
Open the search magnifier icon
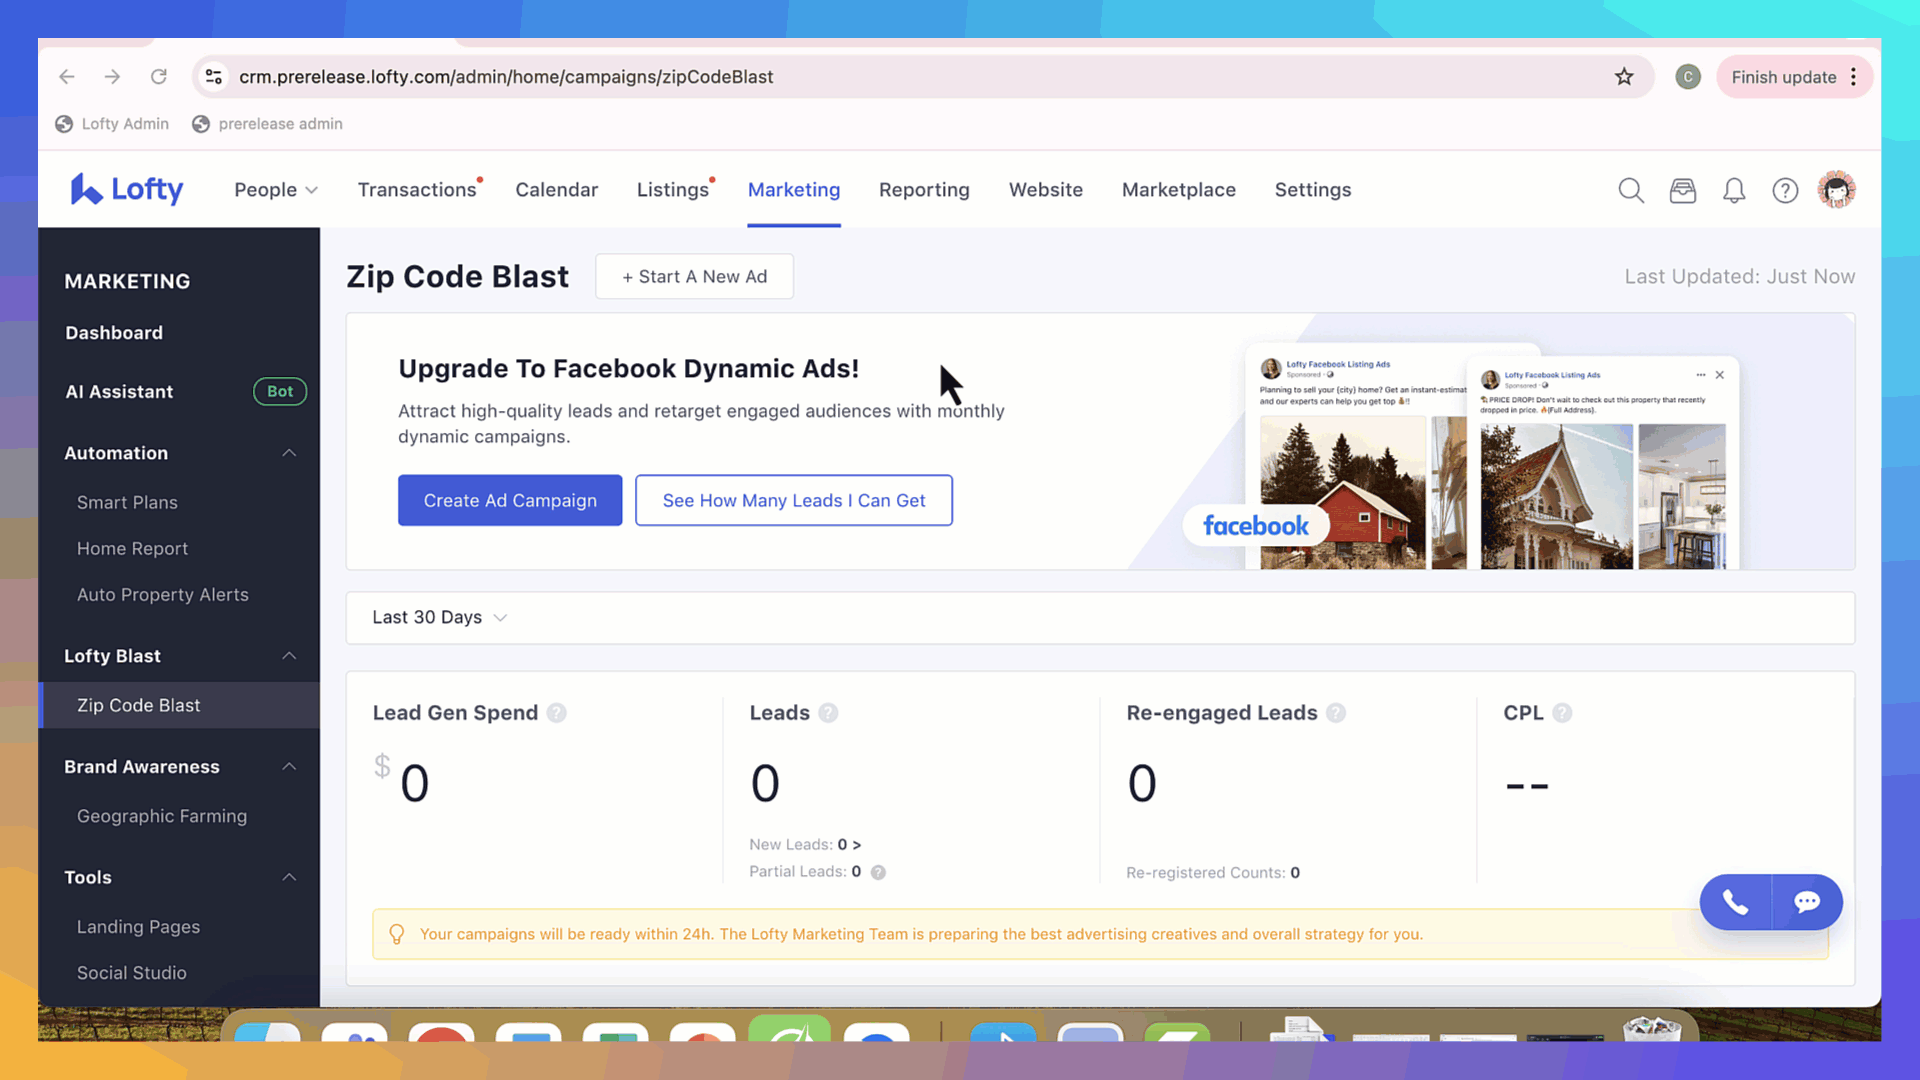(1631, 190)
